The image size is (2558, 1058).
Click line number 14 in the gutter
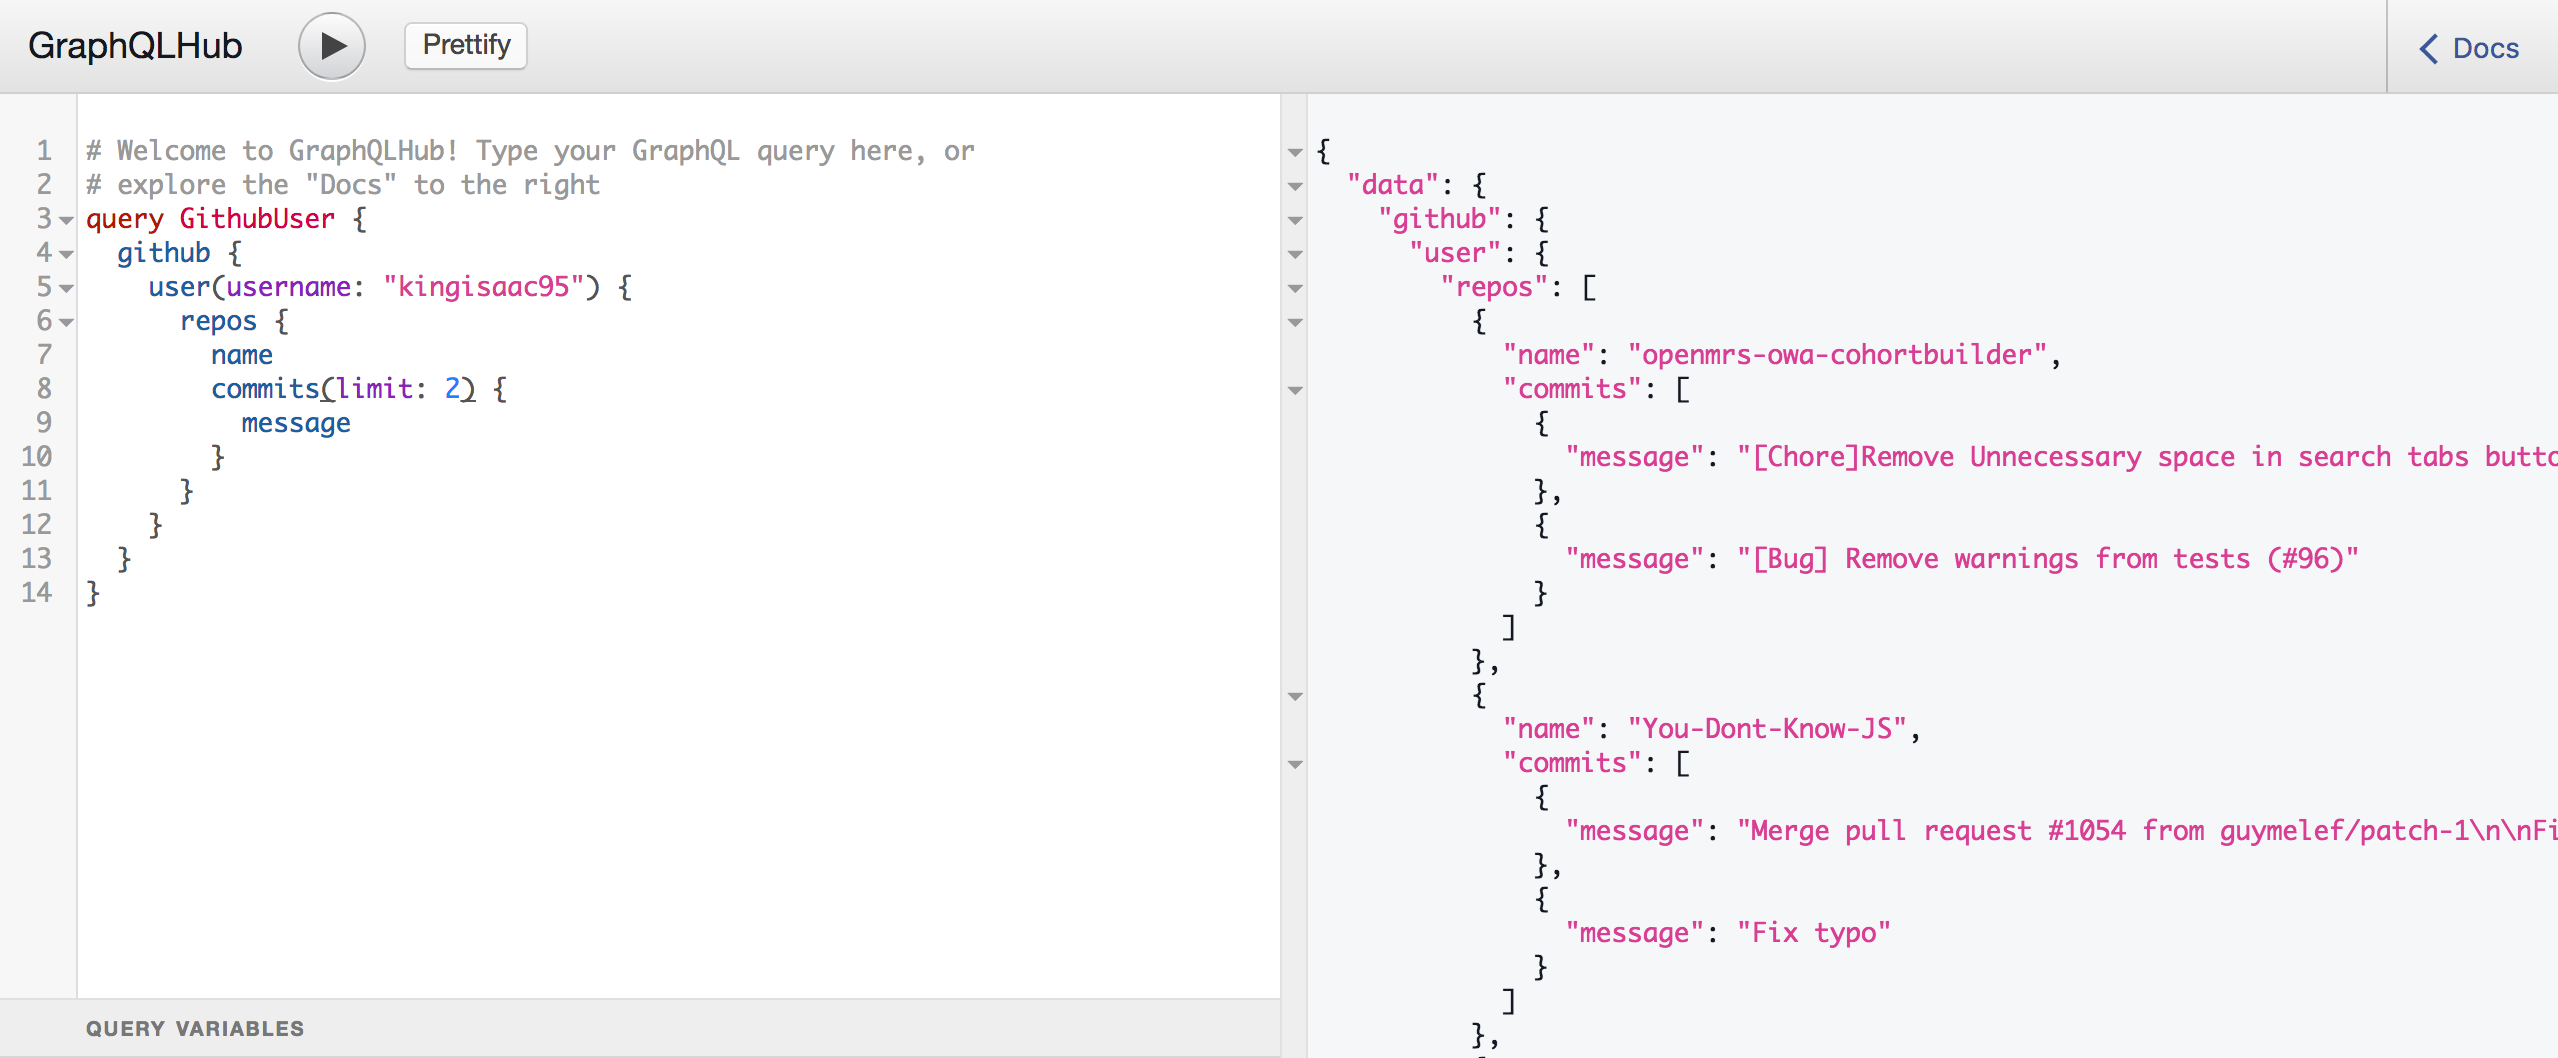[37, 593]
